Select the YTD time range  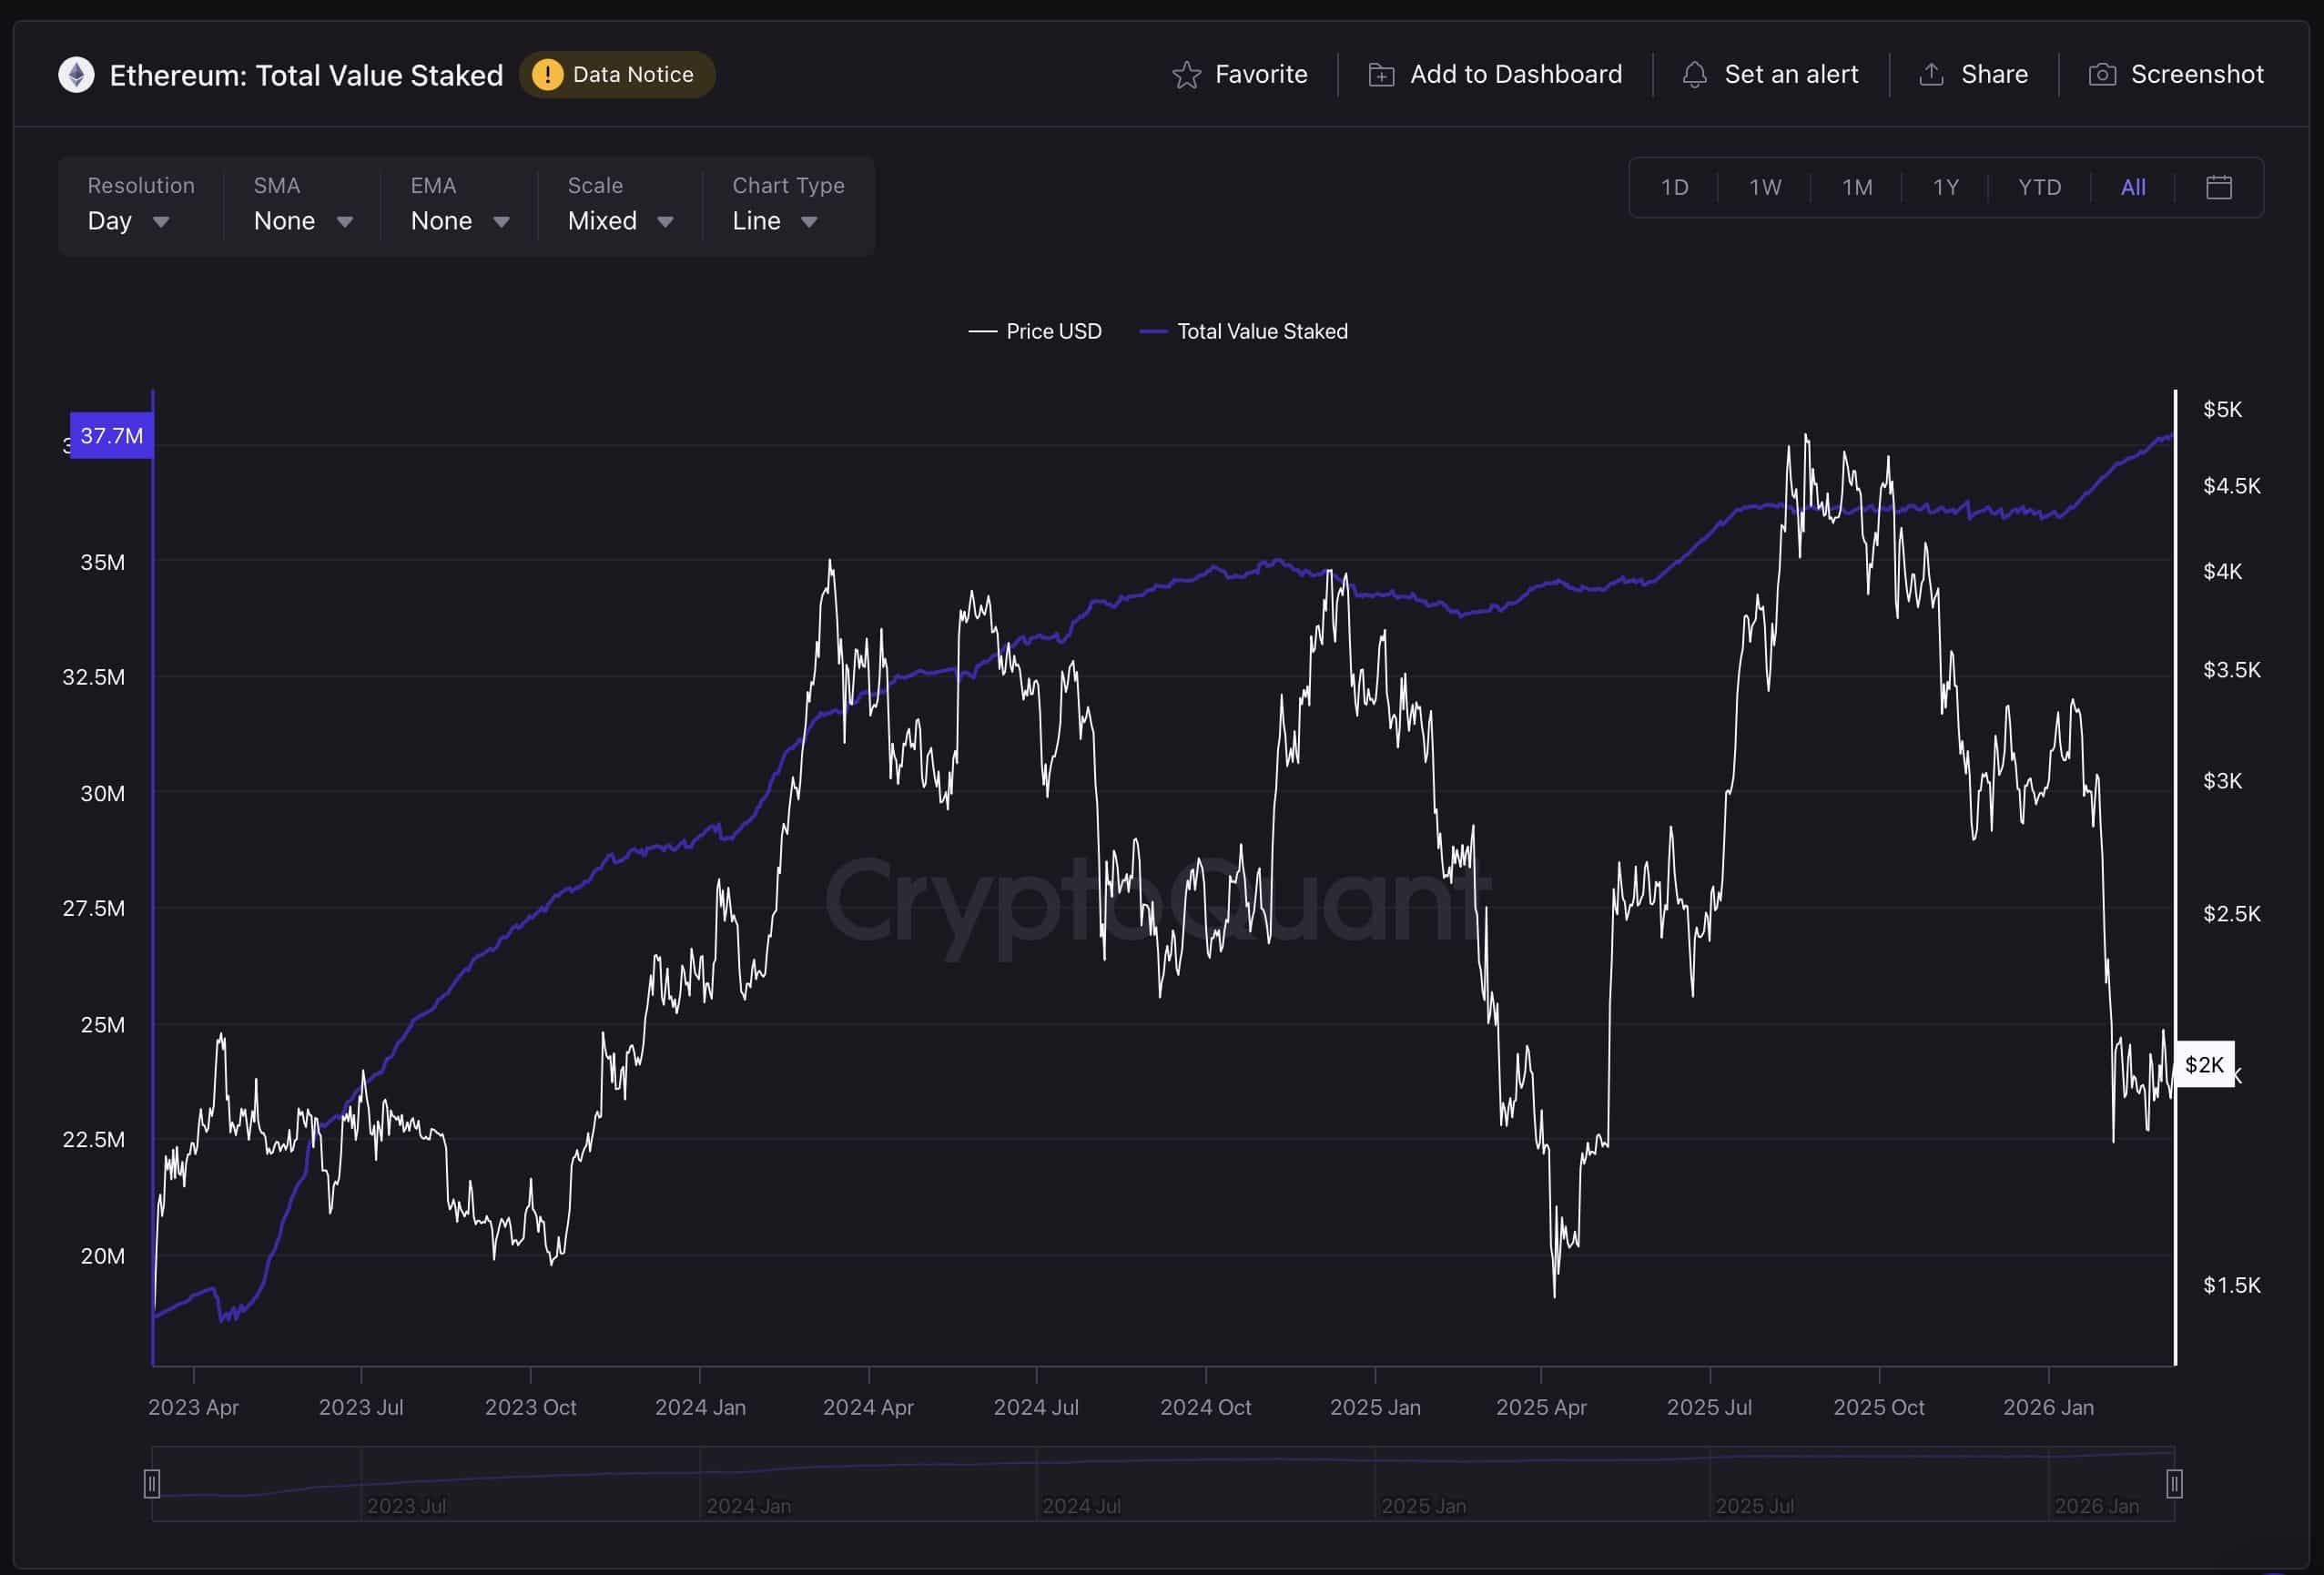click(x=2039, y=188)
